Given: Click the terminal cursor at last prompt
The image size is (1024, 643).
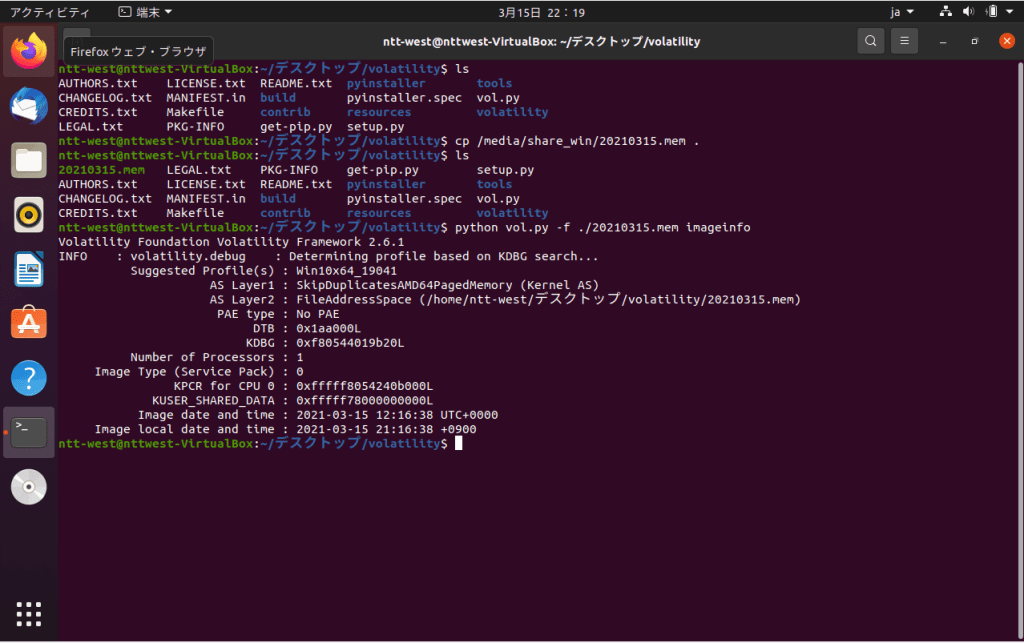Looking at the screenshot, I should (x=458, y=443).
